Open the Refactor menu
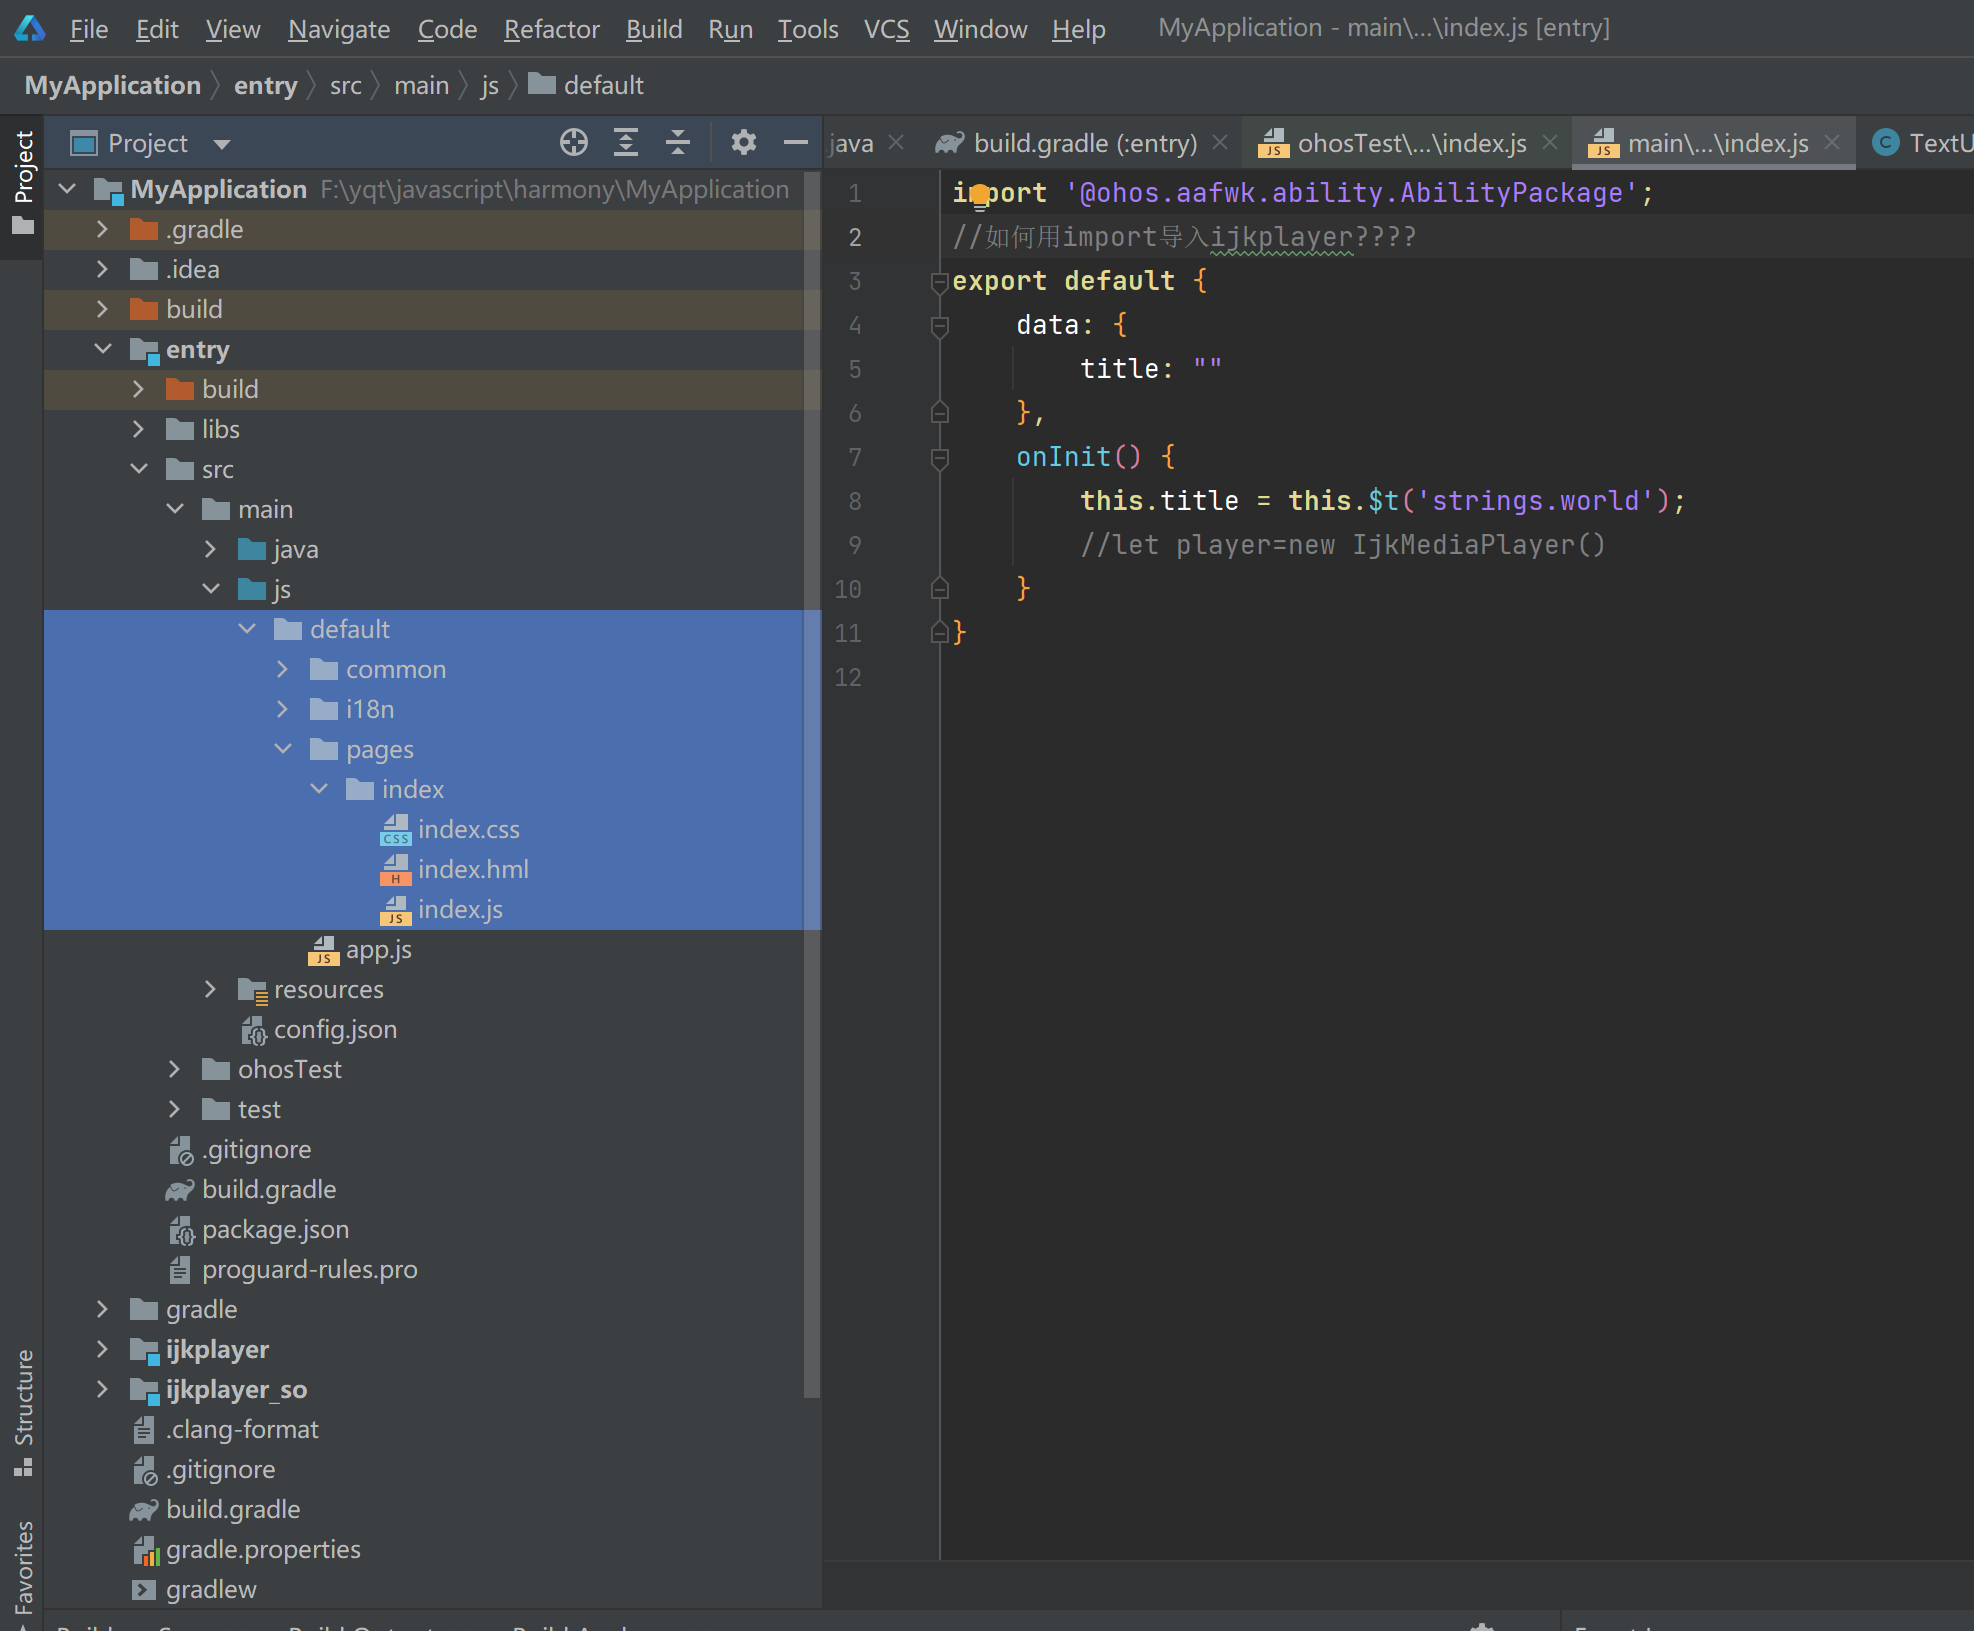 tap(551, 29)
